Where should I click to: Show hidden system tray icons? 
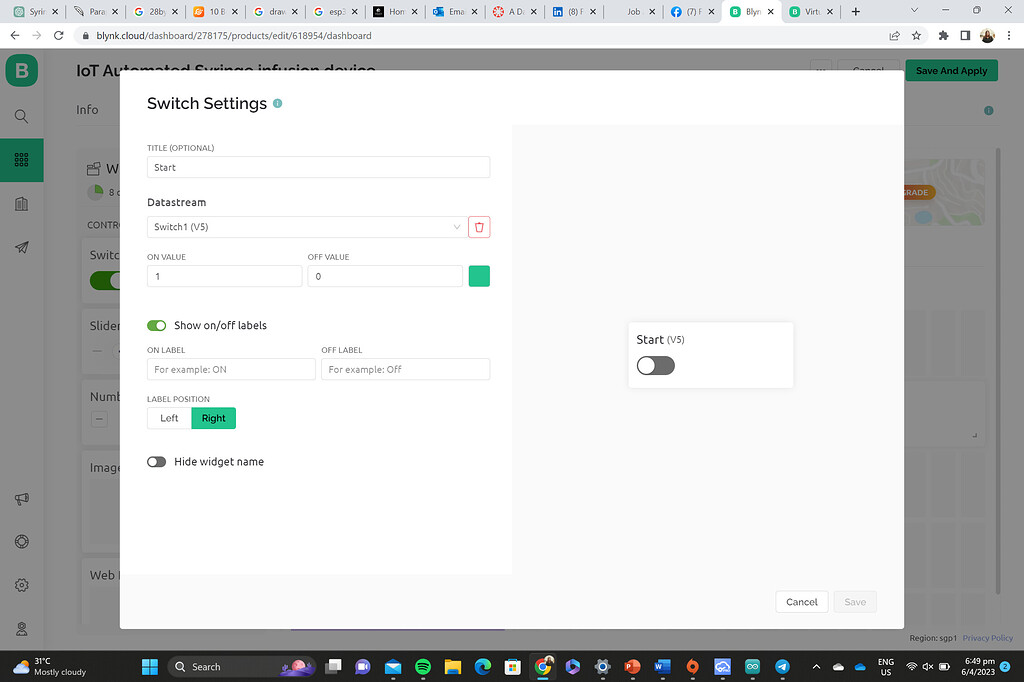tap(816, 666)
